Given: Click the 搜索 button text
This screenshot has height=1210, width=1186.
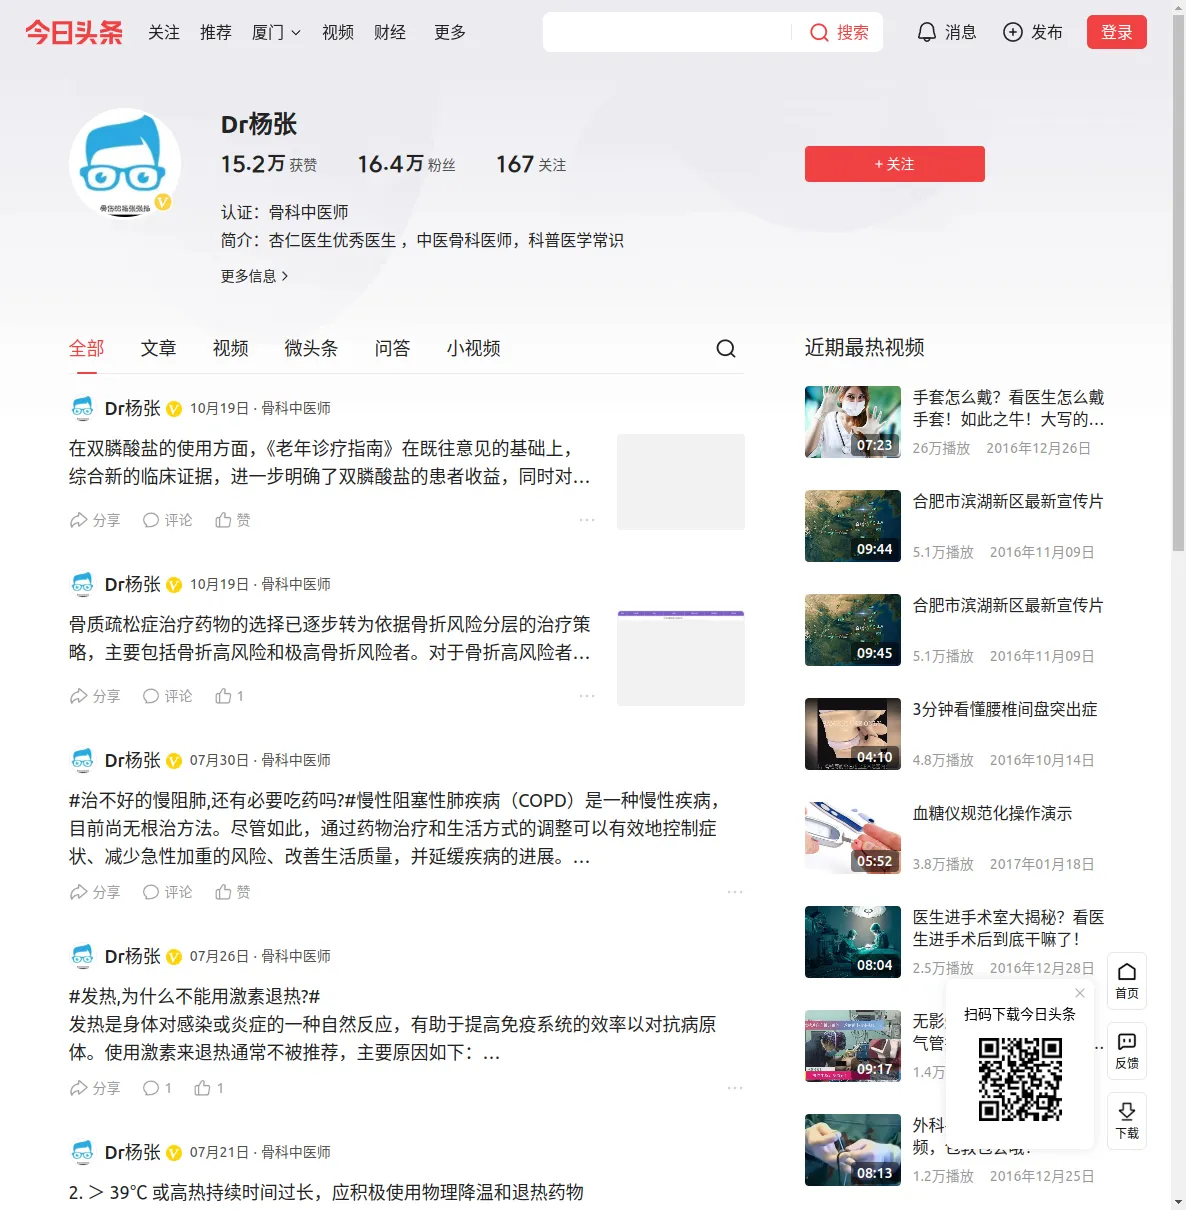Looking at the screenshot, I should 853,33.
